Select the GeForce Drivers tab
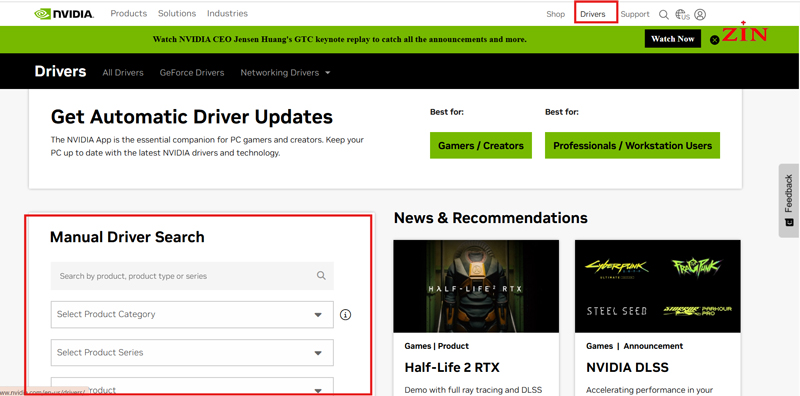This screenshot has width=800, height=396. pyautogui.click(x=192, y=72)
